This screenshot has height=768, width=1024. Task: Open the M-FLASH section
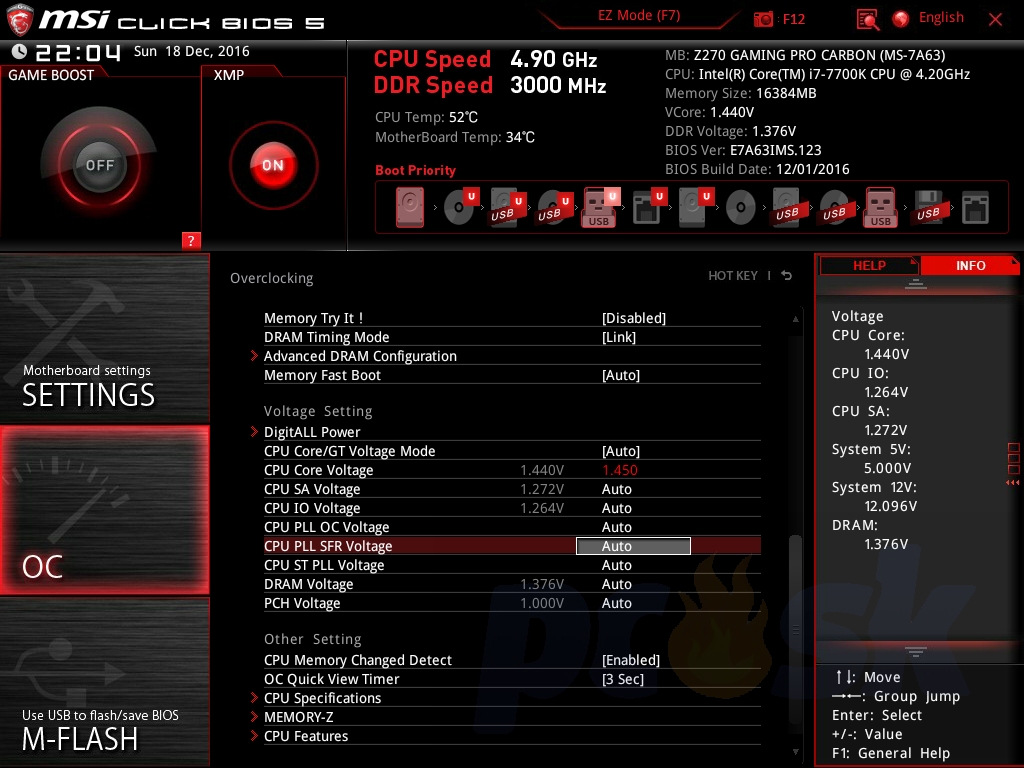pos(104,682)
